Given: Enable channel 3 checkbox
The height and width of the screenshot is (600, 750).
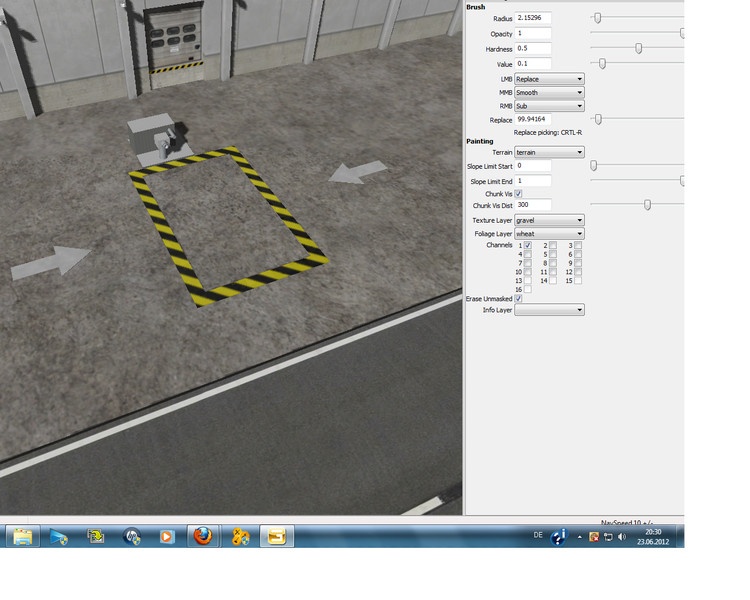Looking at the screenshot, I should click(578, 245).
